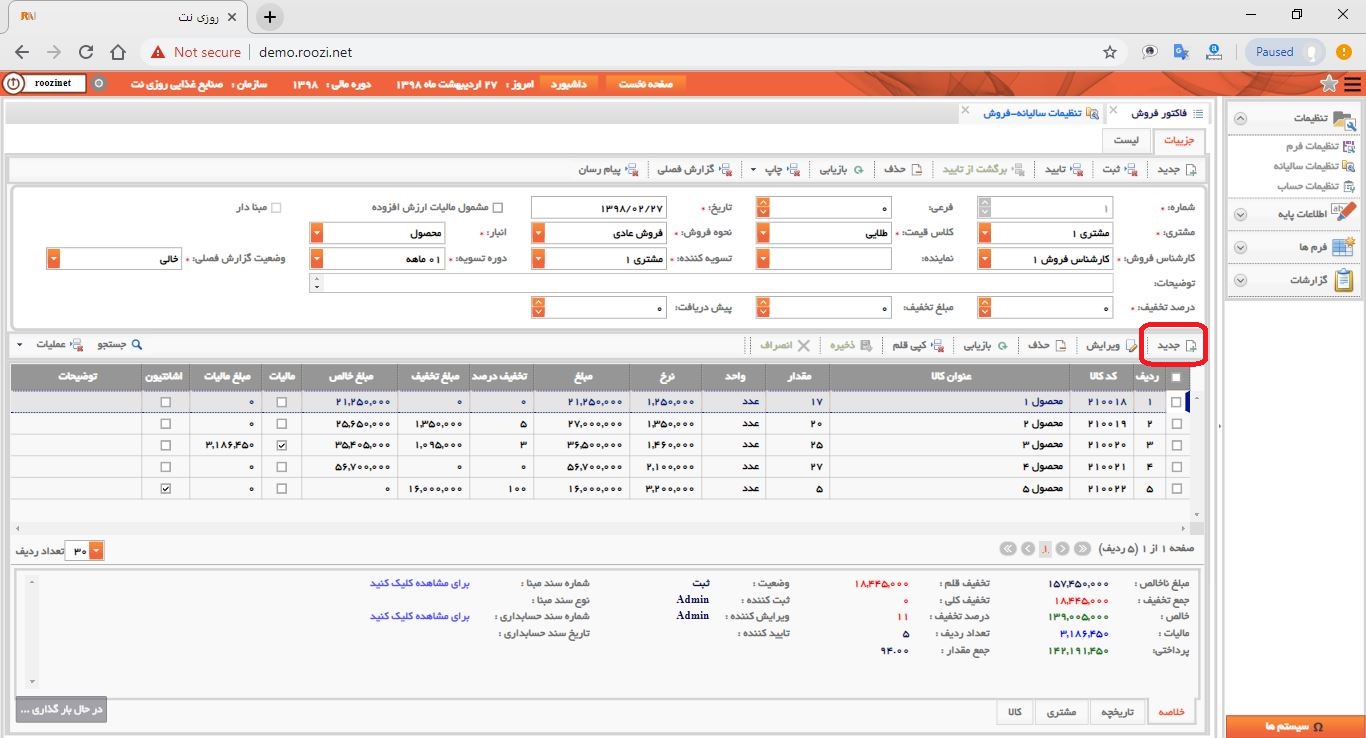Click the grid's horizontal scrollbar
This screenshot has width=1366, height=738.
point(600,527)
